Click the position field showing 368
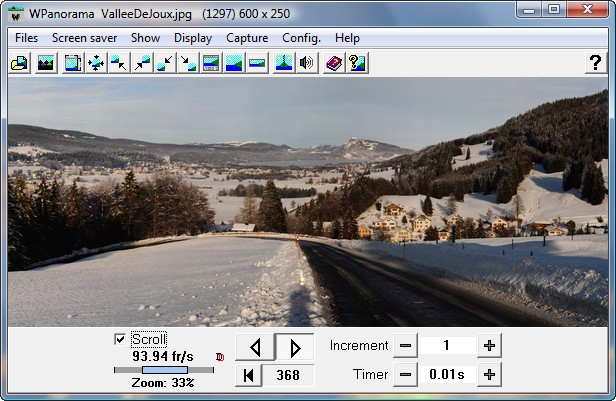Viewport: 616px width, 401px height. click(288, 375)
